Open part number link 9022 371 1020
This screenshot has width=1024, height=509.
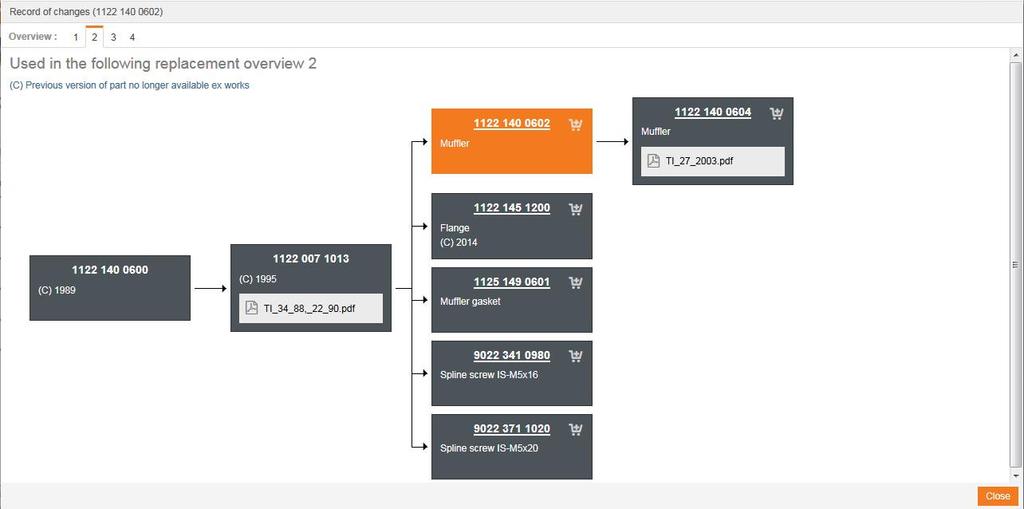[511, 429]
